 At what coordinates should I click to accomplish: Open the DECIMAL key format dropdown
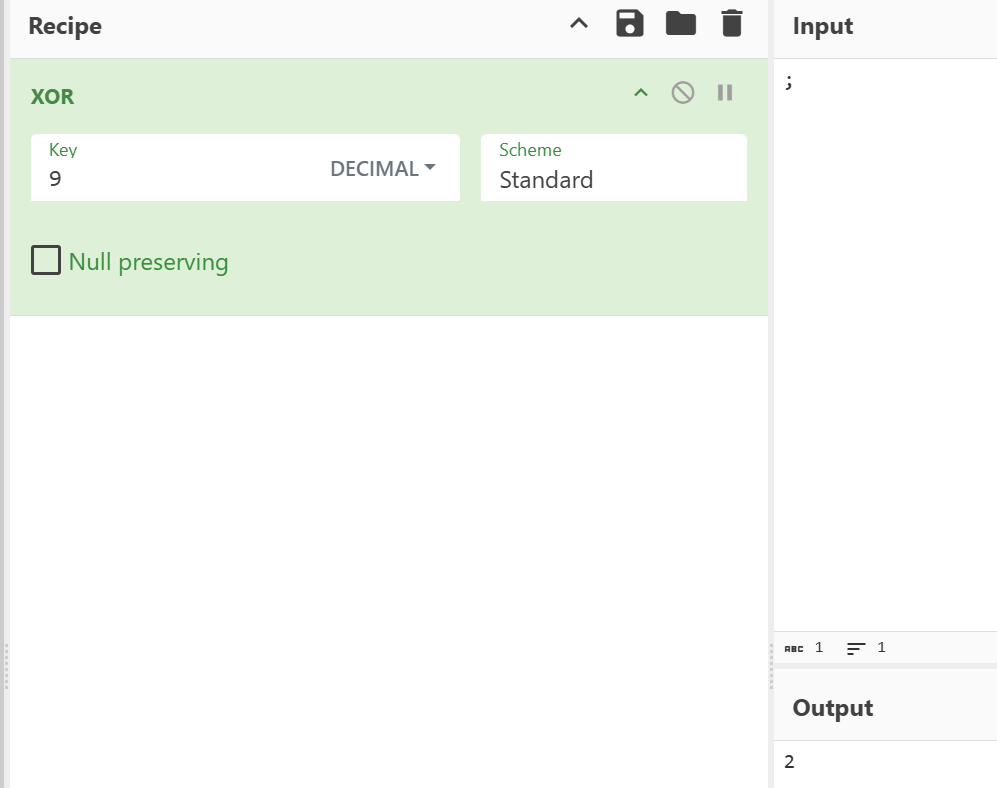(383, 169)
